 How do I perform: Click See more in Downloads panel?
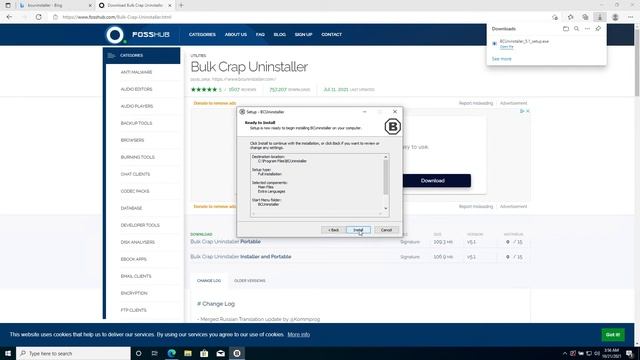tap(501, 59)
